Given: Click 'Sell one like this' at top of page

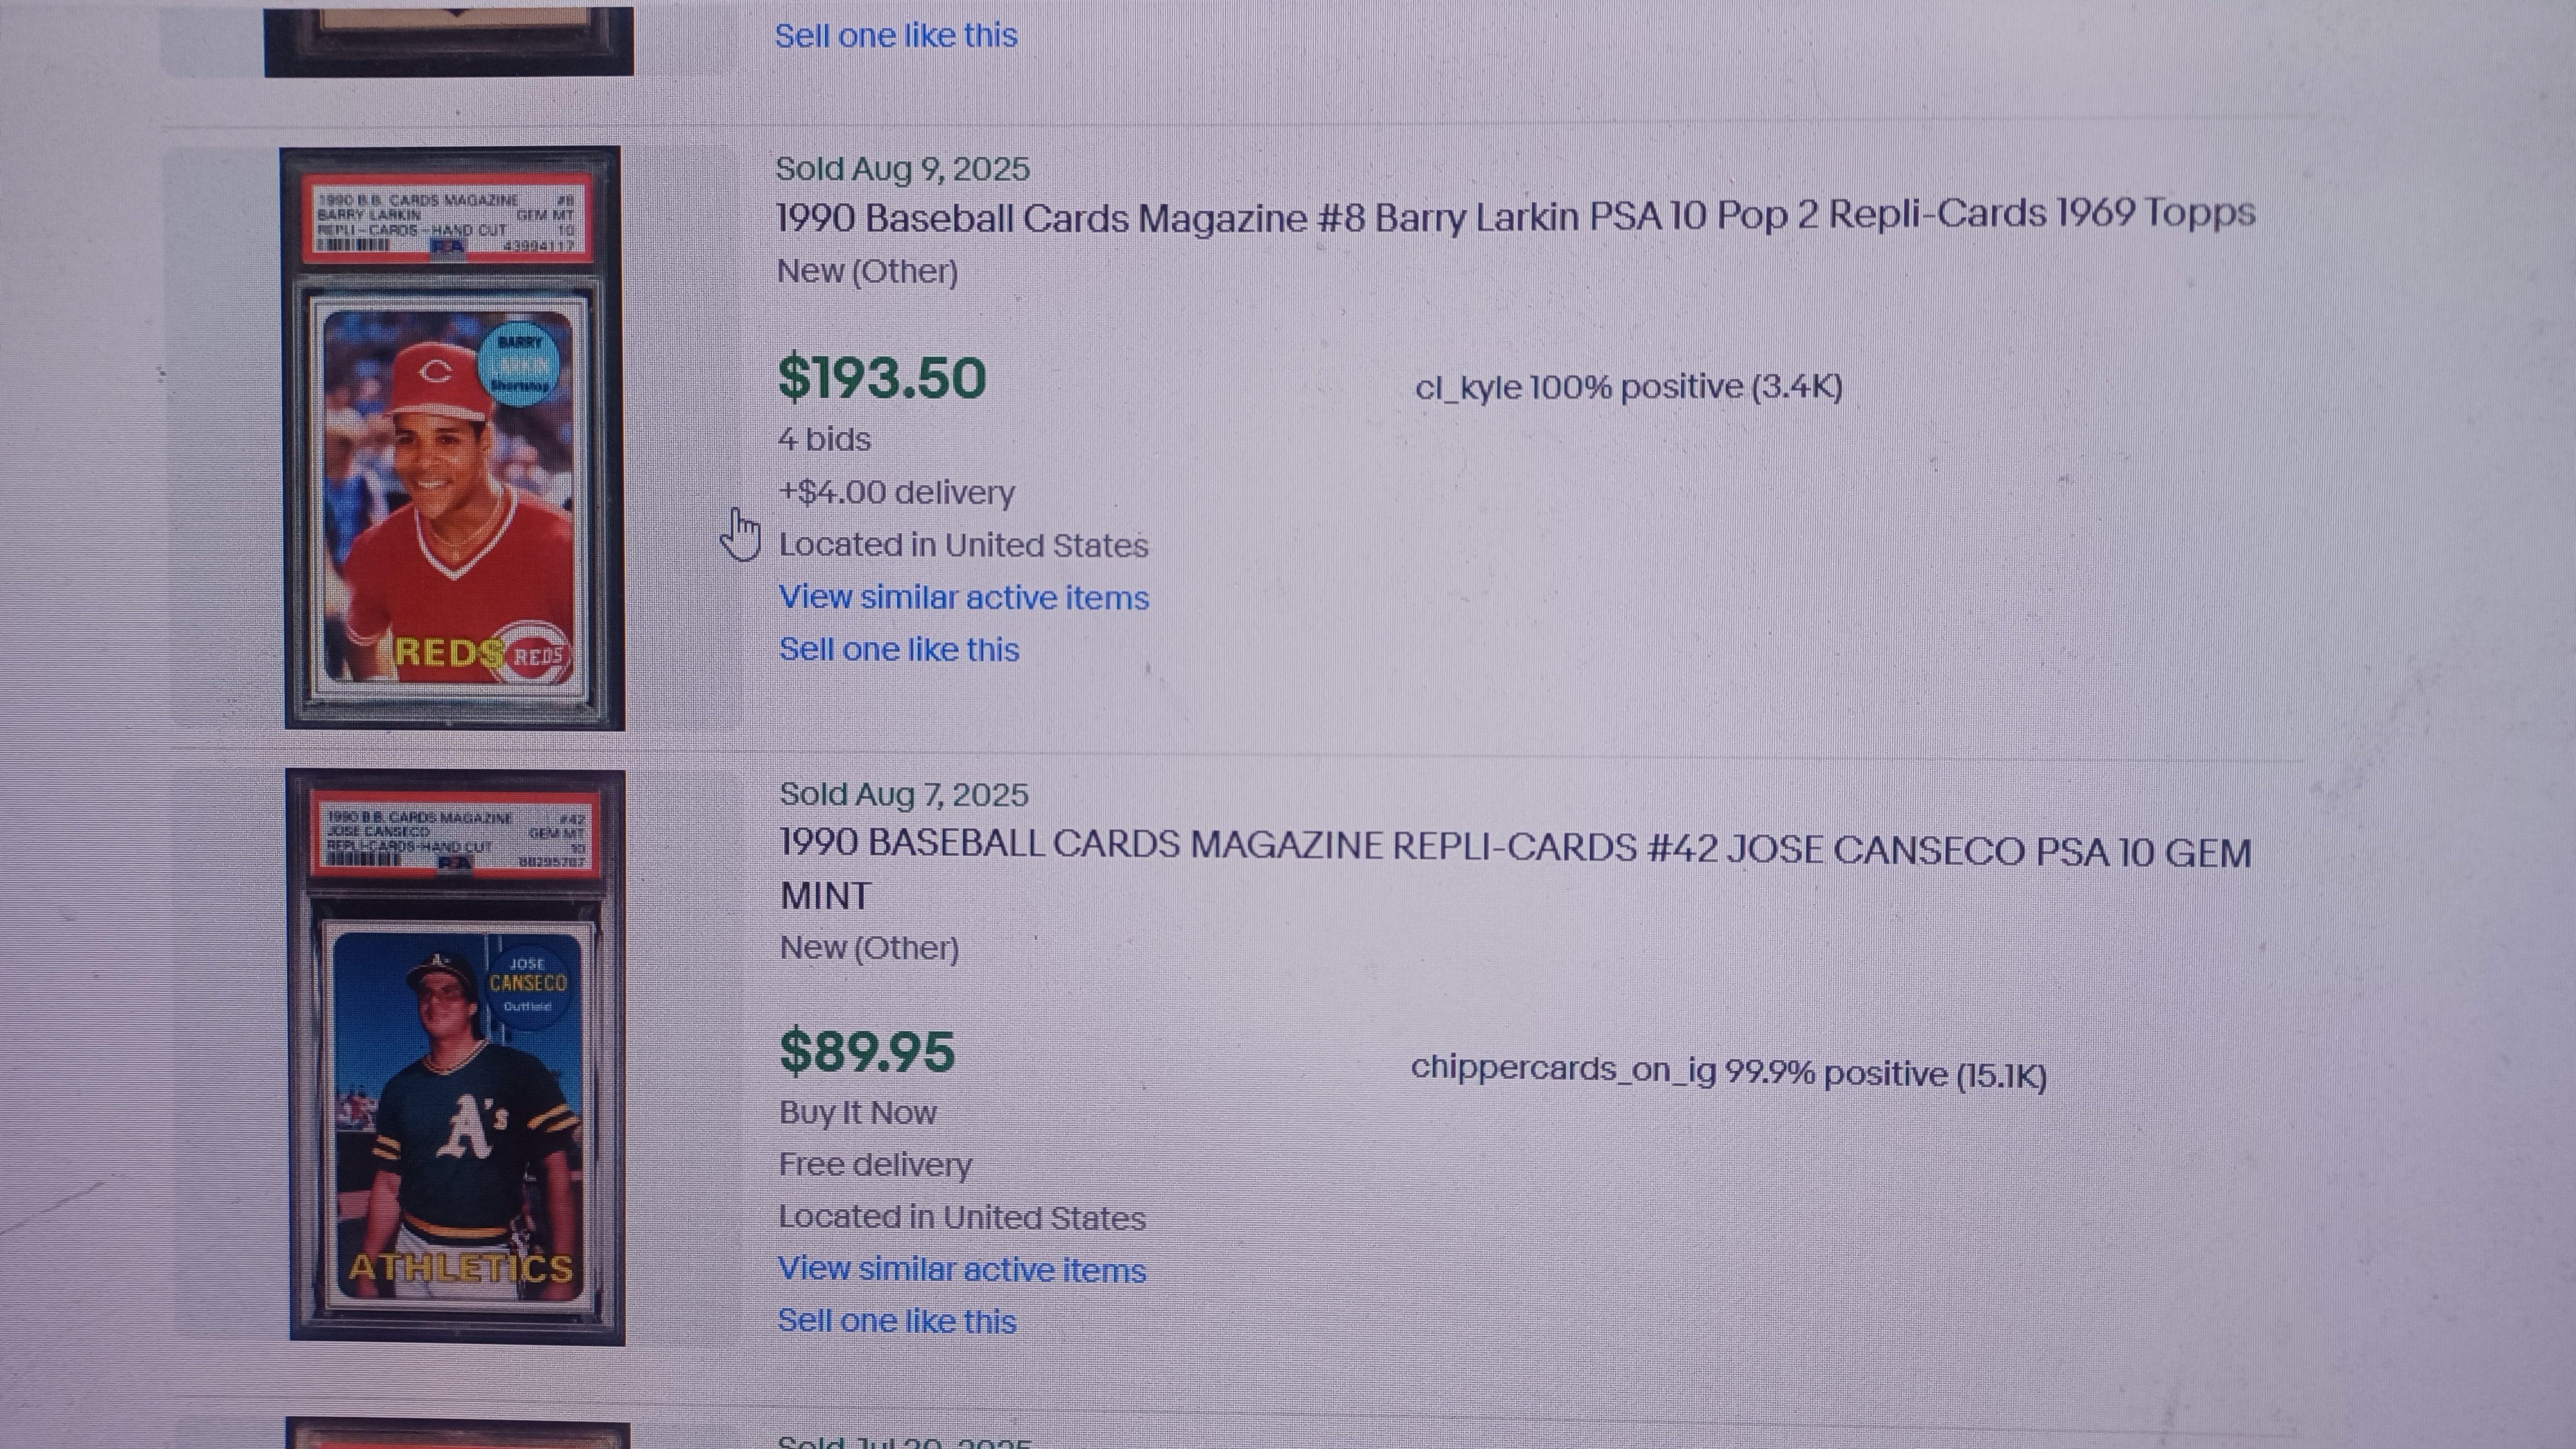Looking at the screenshot, I should 896,36.
